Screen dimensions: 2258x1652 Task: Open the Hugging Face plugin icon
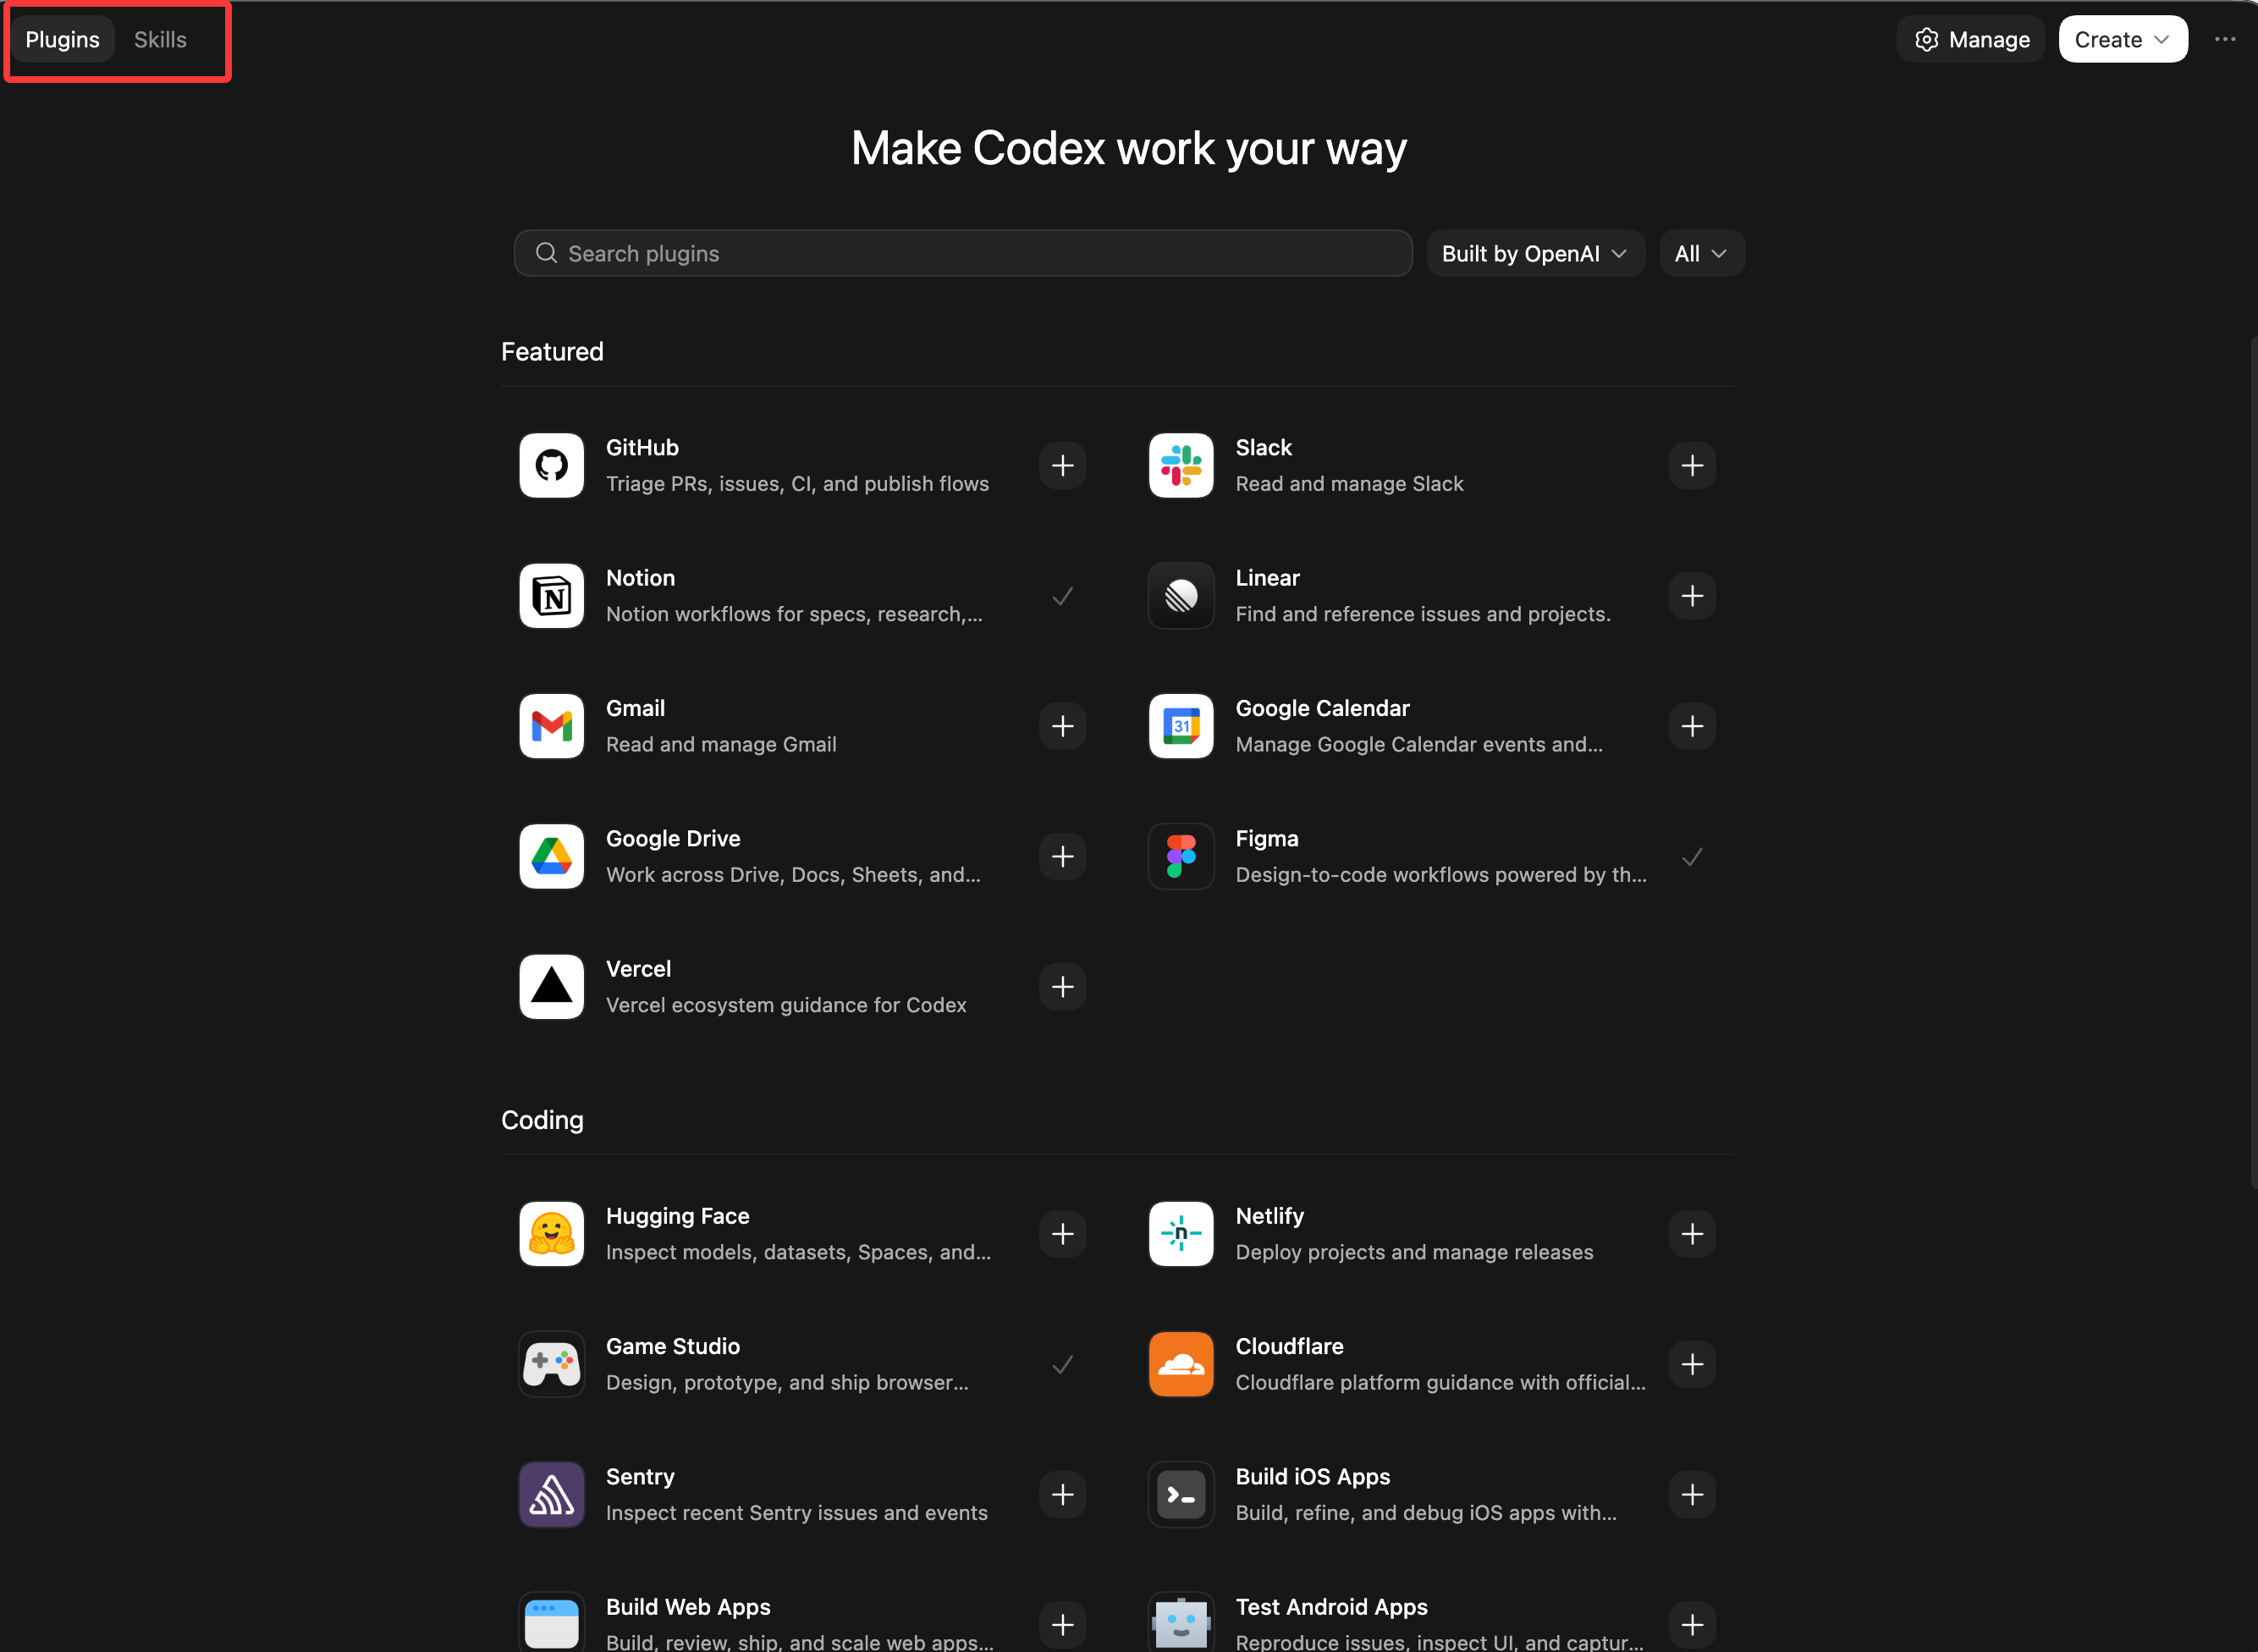point(551,1234)
